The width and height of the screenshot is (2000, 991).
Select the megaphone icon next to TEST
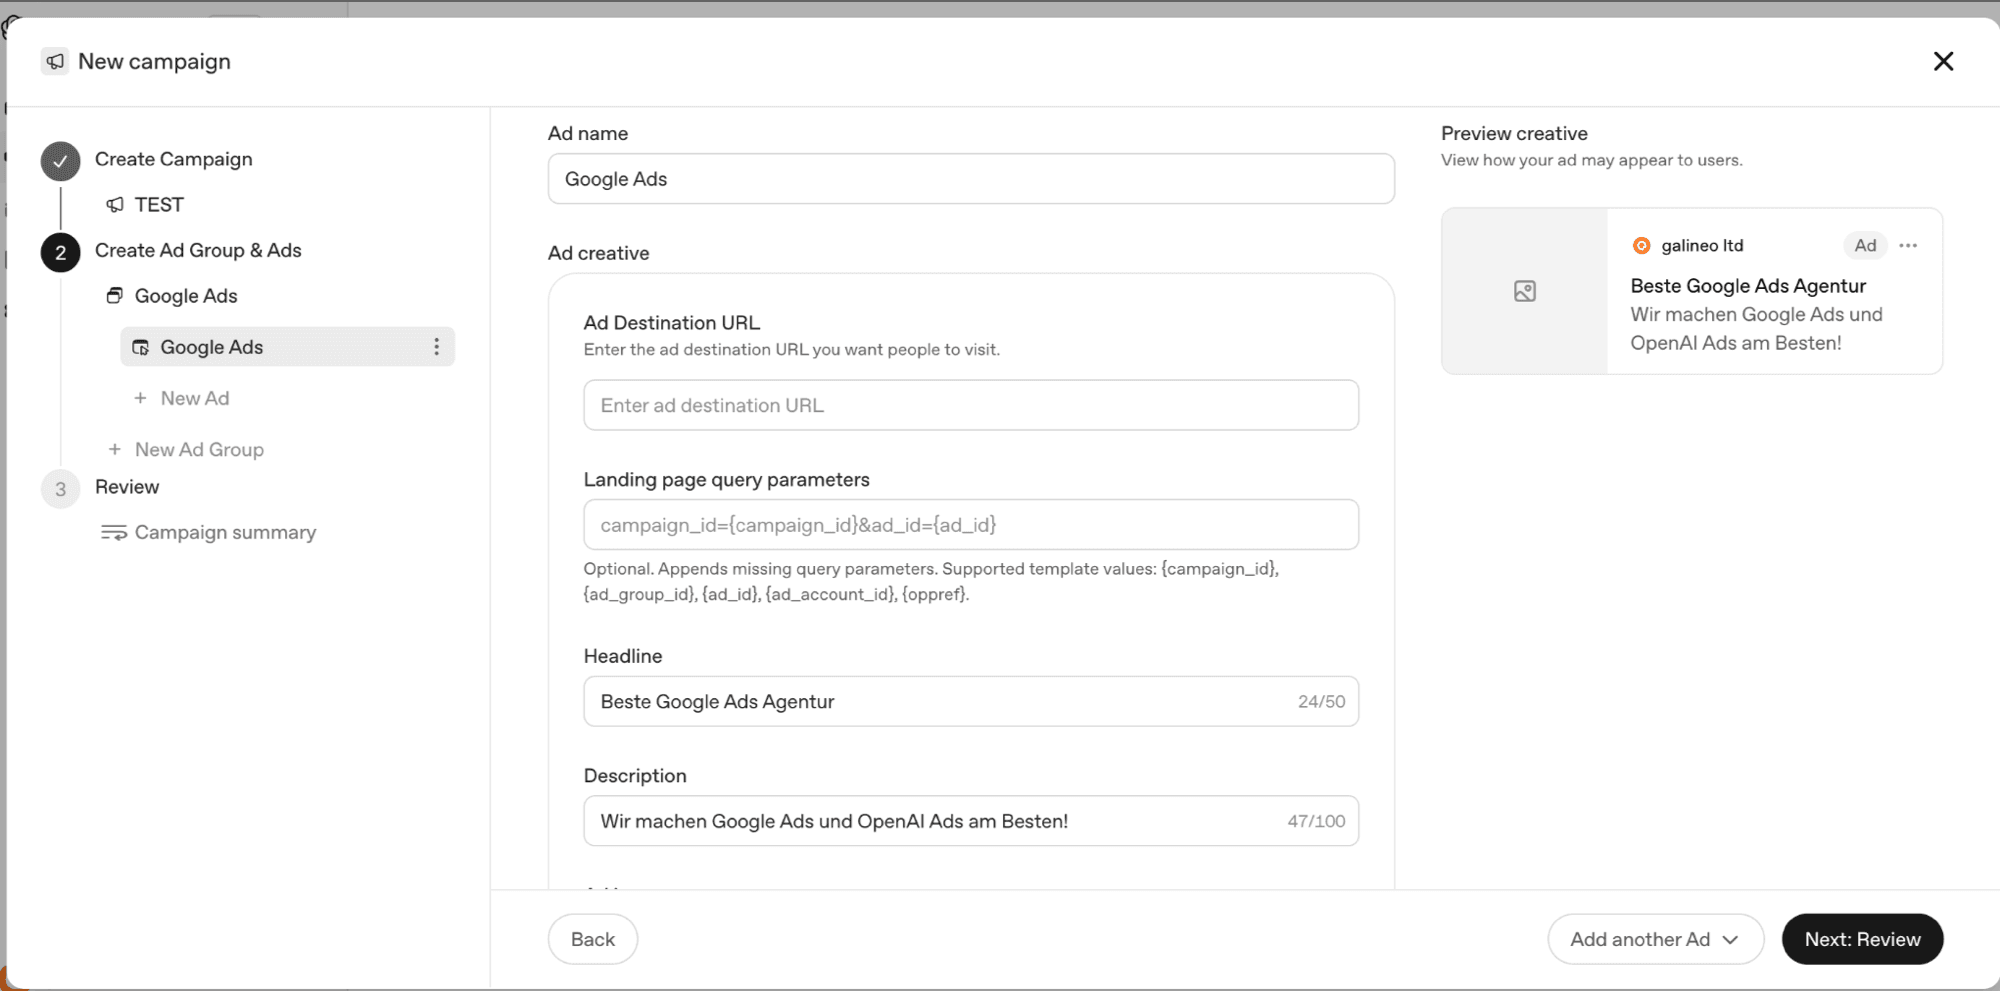(x=115, y=204)
